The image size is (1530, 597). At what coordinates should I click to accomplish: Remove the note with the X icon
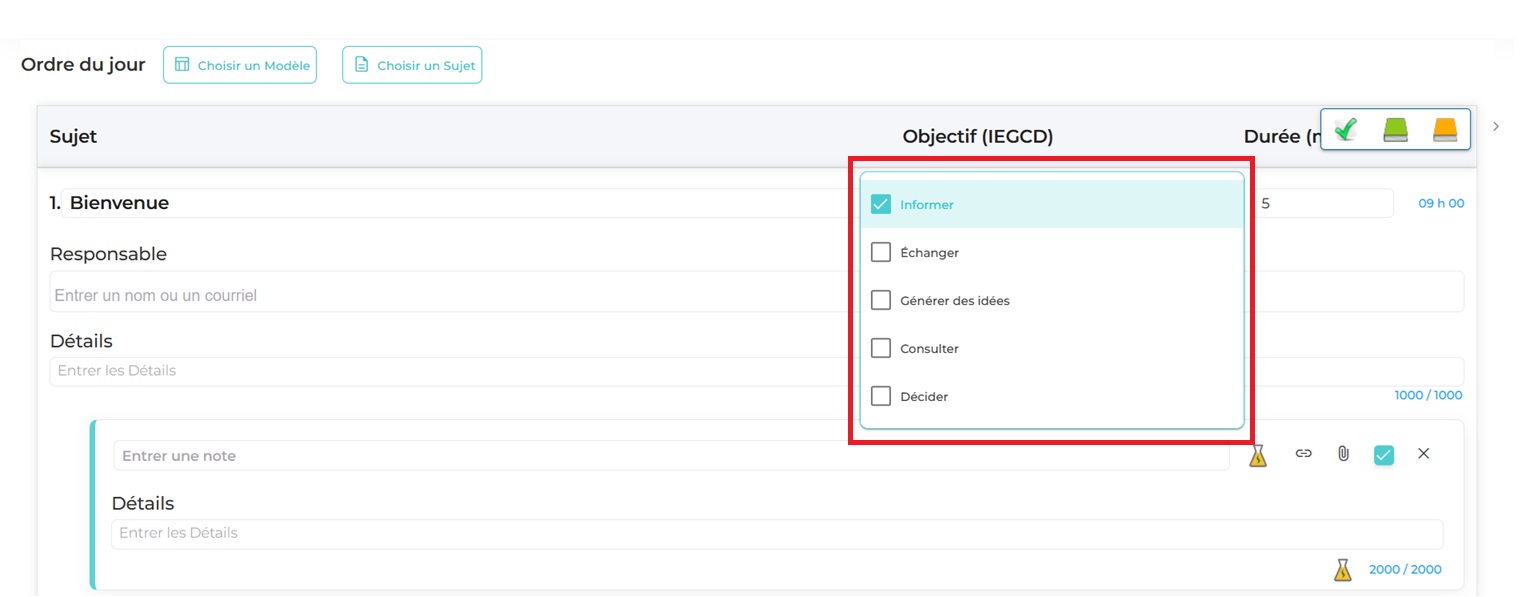click(1423, 454)
